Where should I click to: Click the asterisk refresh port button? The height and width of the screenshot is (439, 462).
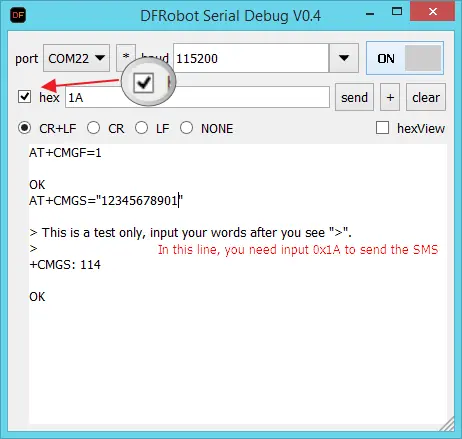[126, 57]
